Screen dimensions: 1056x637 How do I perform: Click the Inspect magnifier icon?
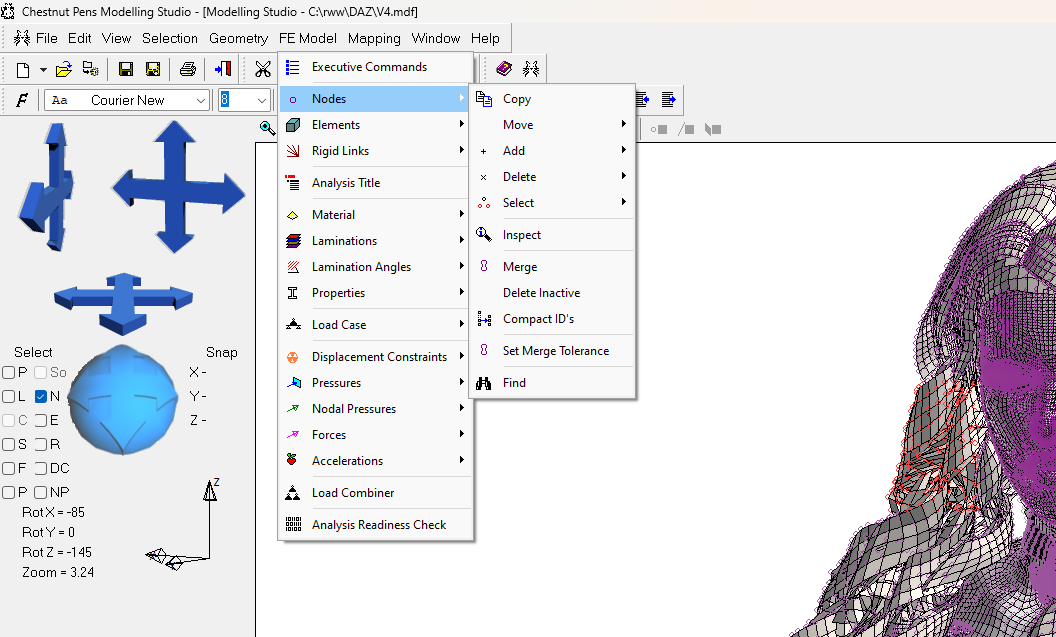pos(484,234)
